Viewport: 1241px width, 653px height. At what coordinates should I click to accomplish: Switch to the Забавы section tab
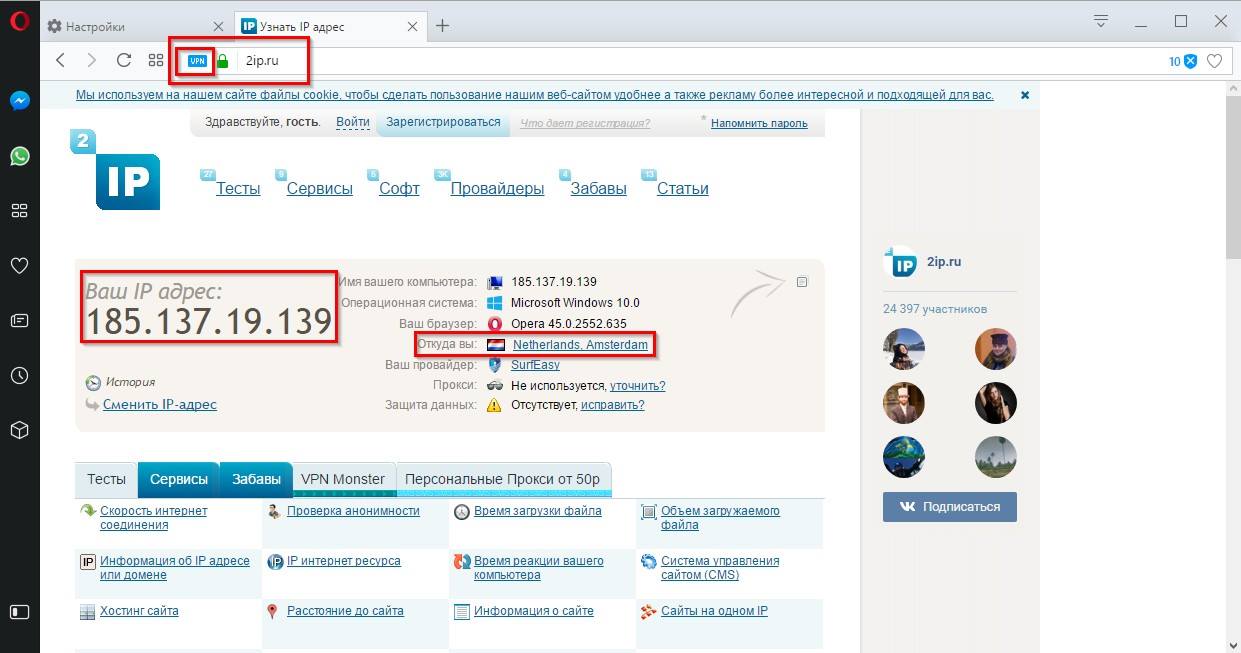click(256, 480)
